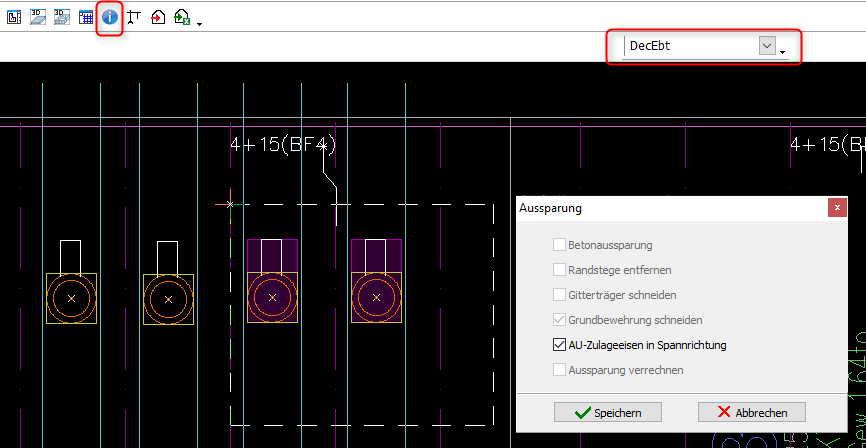This screenshot has height=448, width=866.
Task: Open the DecEbt combo box arrow
Action: [x=767, y=46]
